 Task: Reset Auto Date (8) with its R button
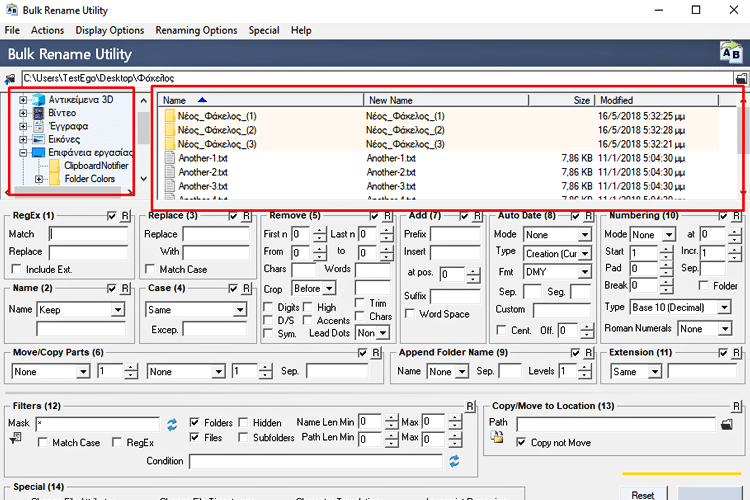(x=589, y=216)
